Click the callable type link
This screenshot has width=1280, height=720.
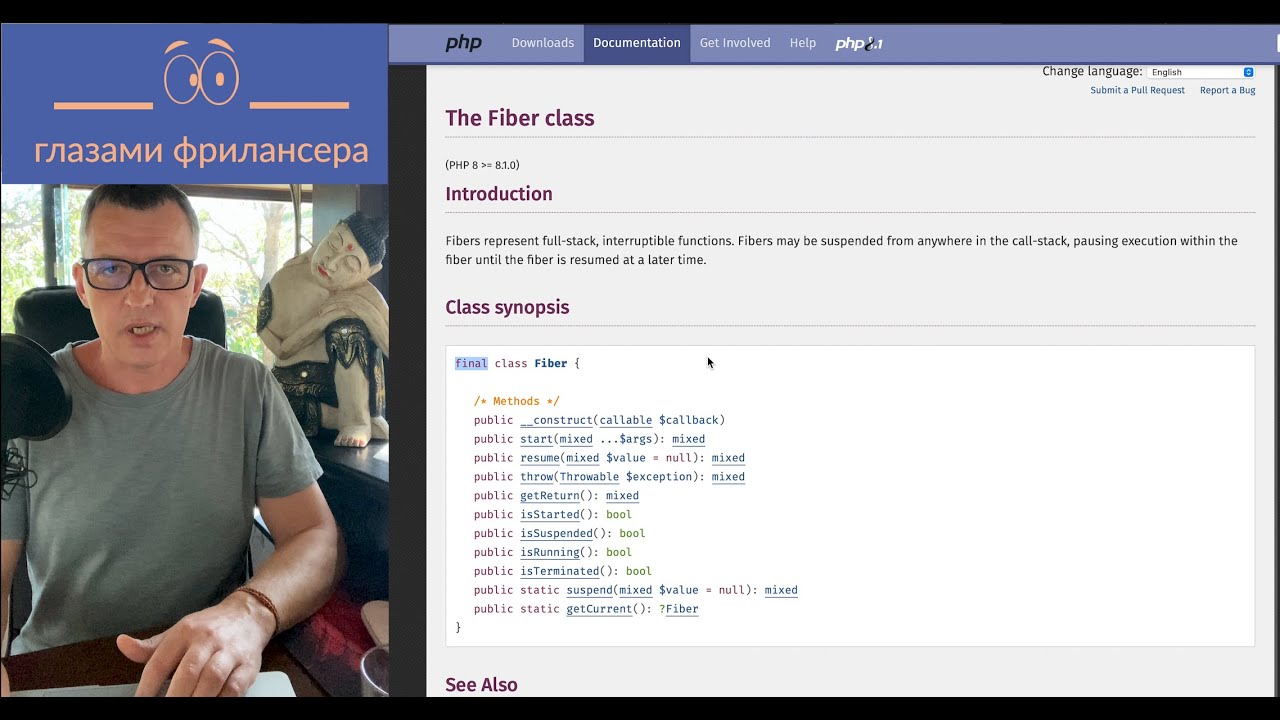626,420
